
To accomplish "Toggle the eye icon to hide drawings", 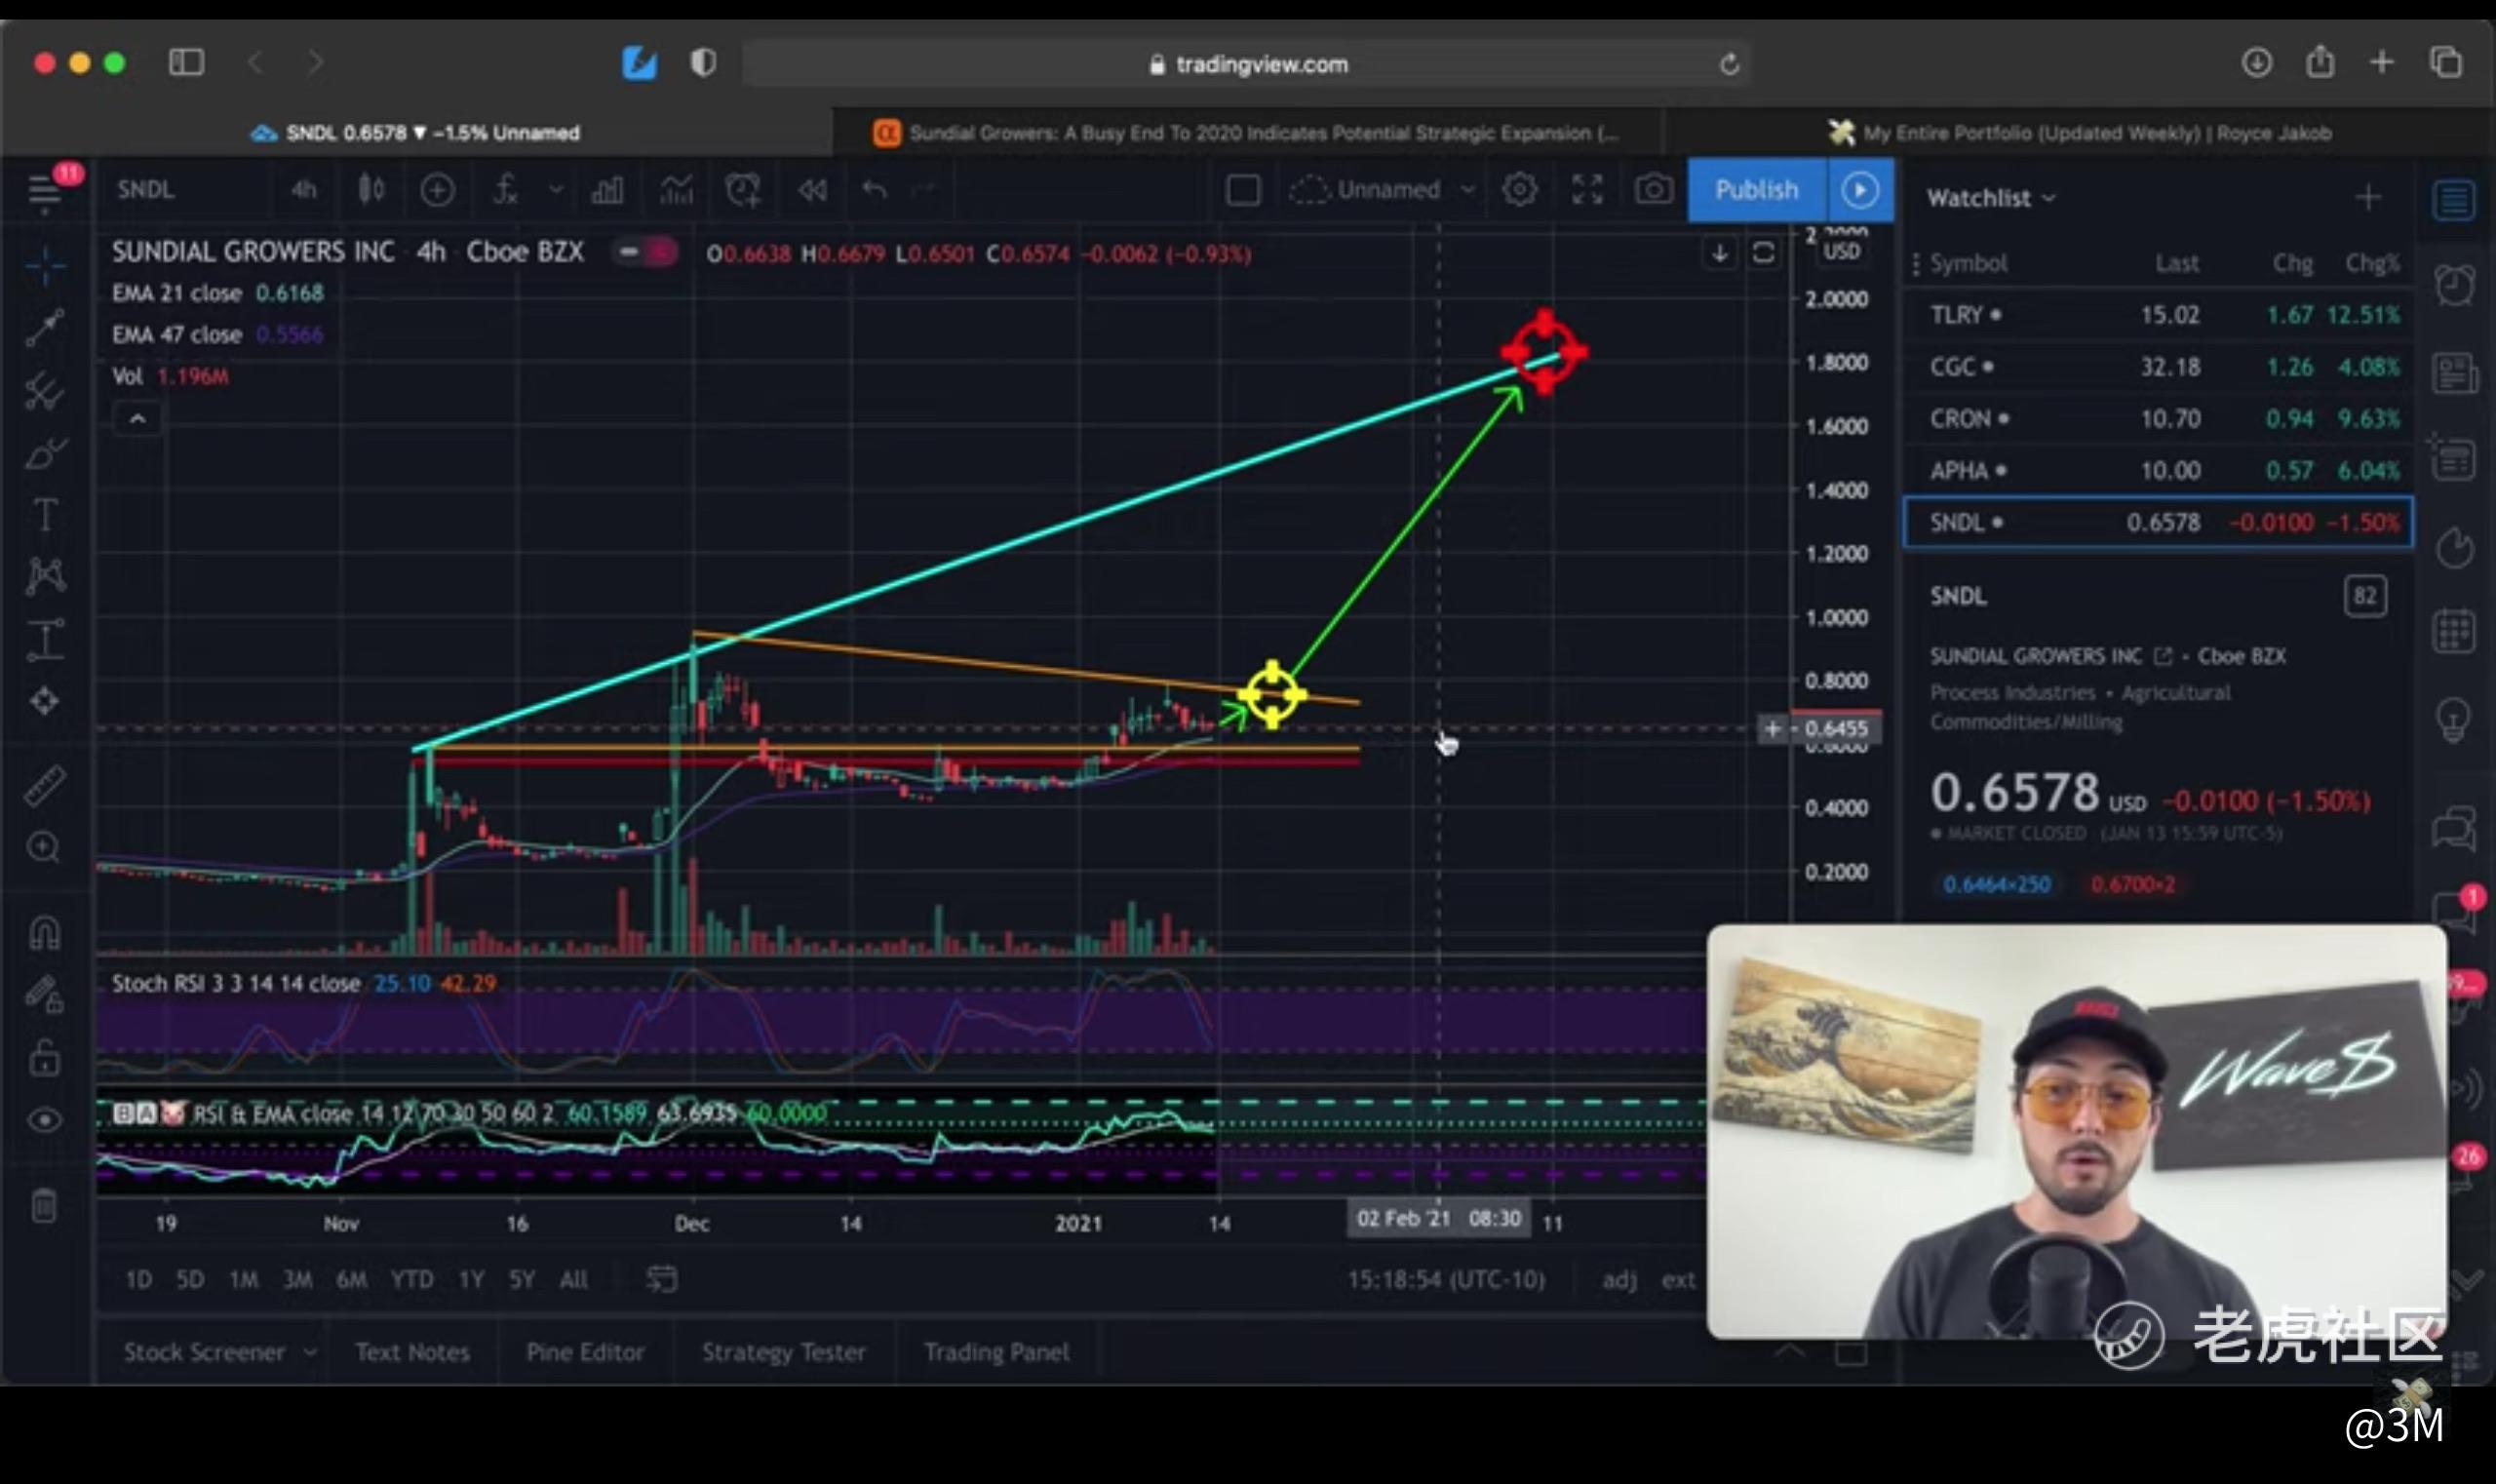I will [x=44, y=1120].
